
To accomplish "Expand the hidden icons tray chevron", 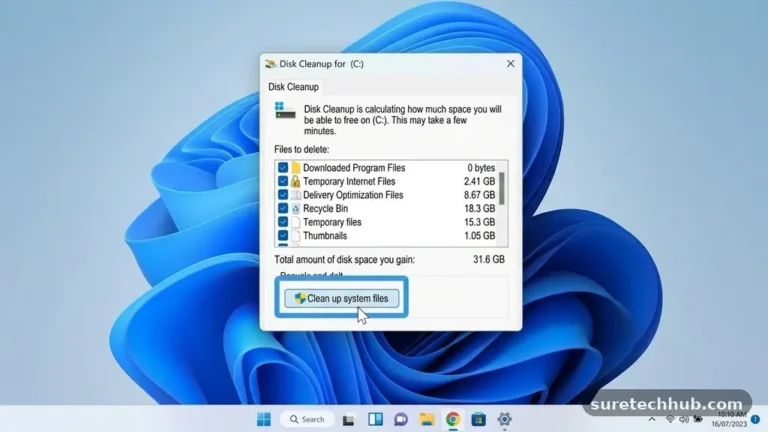I will pyautogui.click(x=652, y=419).
